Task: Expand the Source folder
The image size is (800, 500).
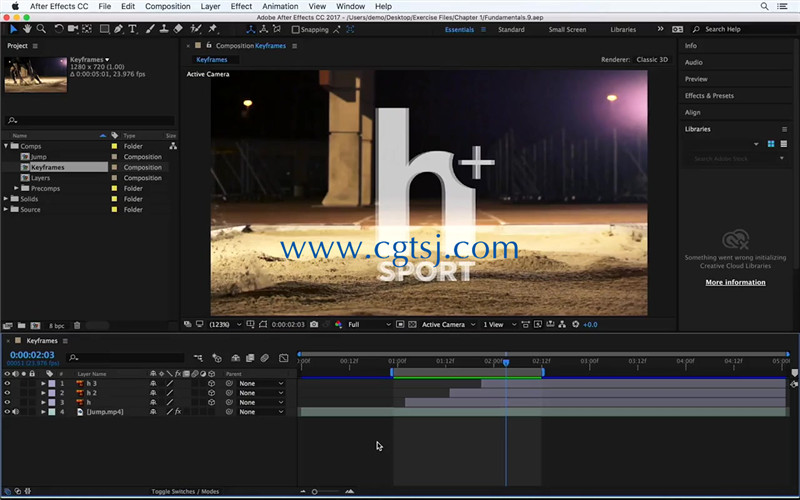Action: [6, 209]
